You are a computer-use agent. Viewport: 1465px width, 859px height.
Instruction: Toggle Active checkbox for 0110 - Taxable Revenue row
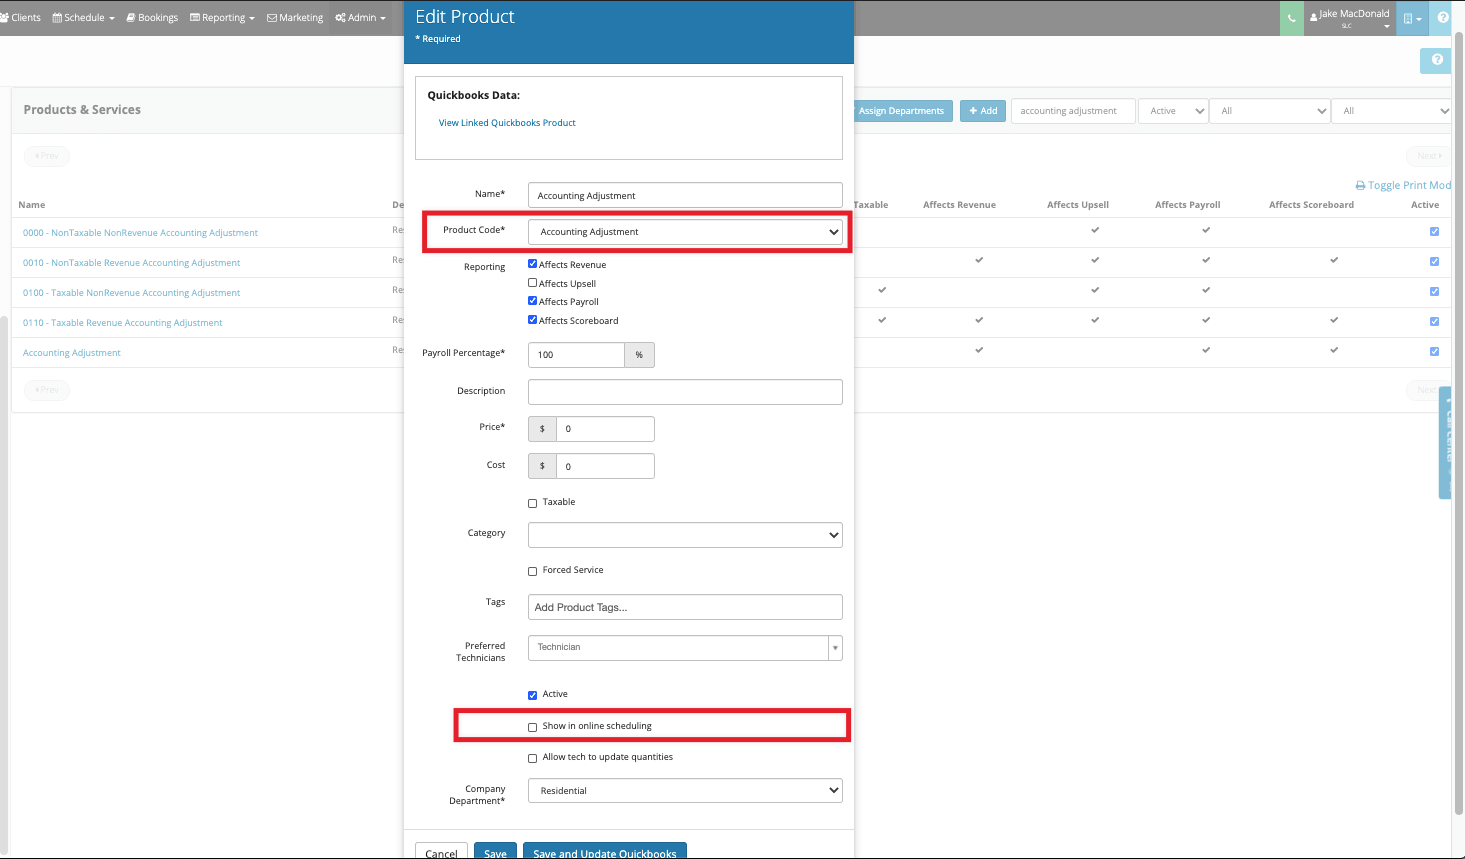pos(1434,322)
